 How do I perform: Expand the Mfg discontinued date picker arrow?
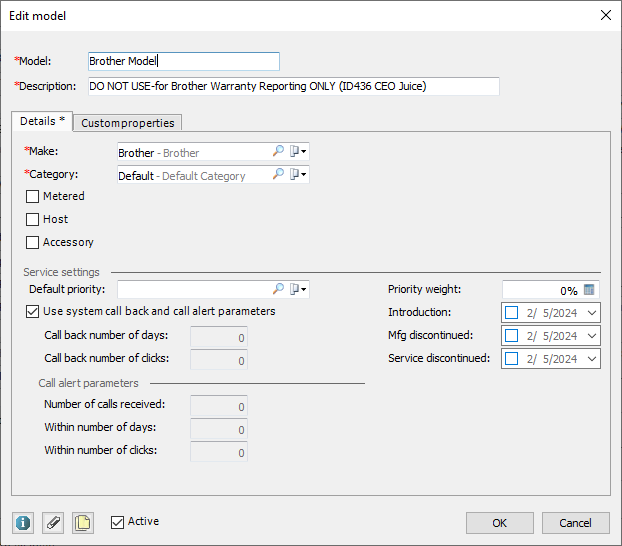point(592,336)
